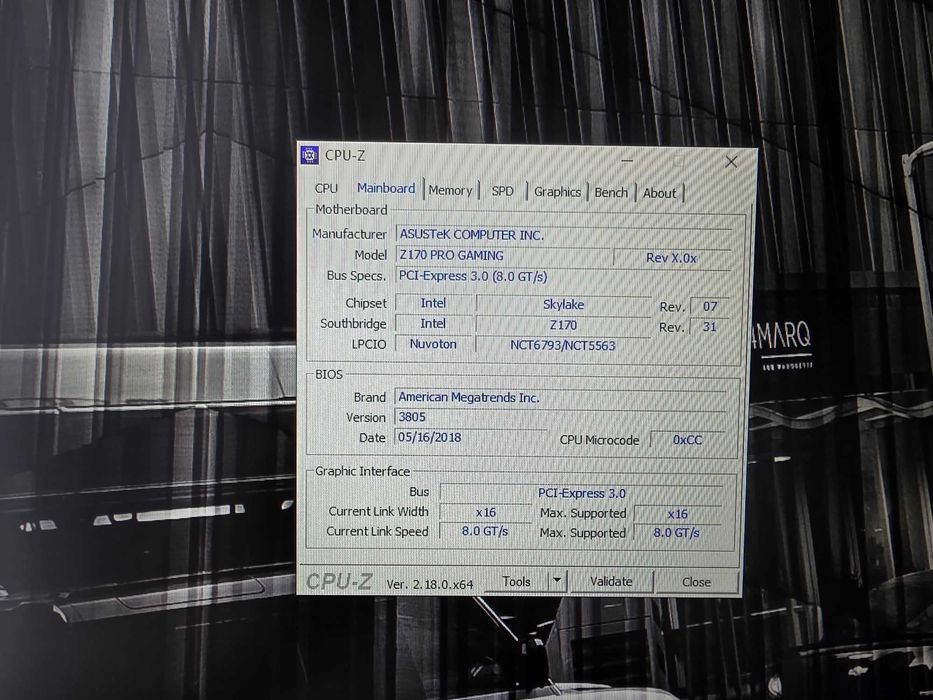Open the Bench tab
The width and height of the screenshot is (933, 700).
611,192
